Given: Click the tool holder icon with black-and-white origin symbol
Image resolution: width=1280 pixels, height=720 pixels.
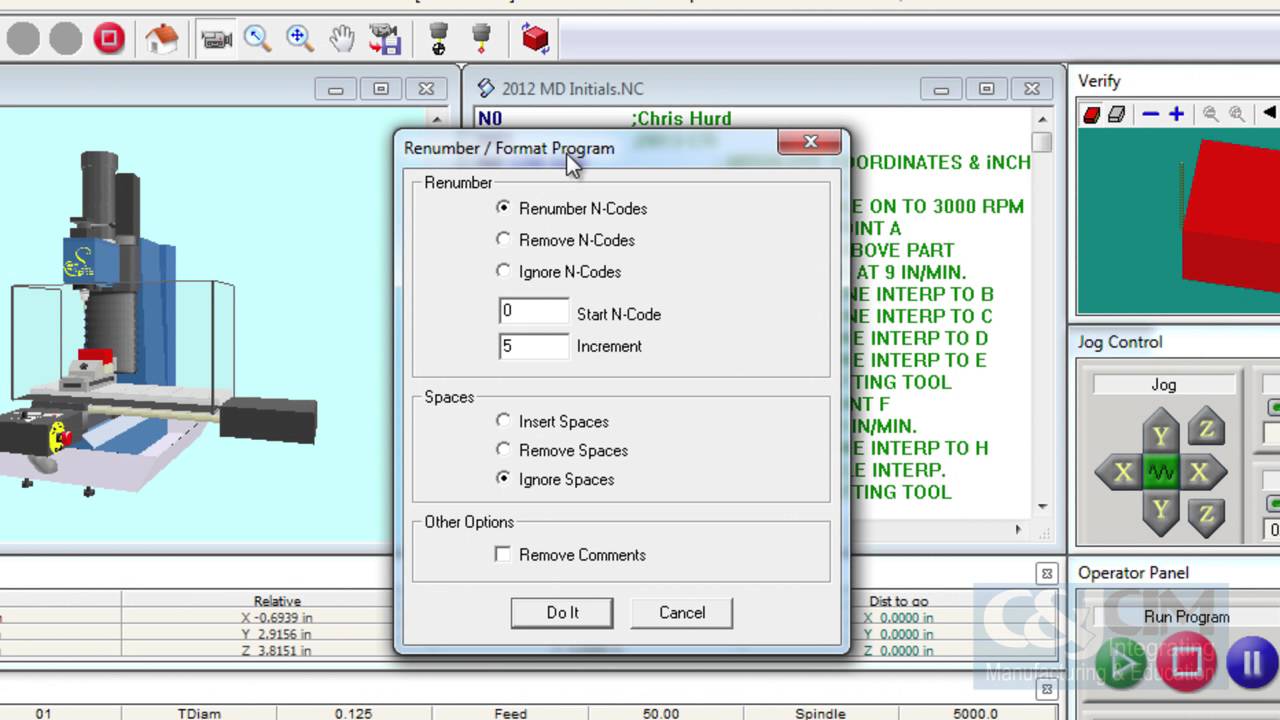Looking at the screenshot, I should coord(438,39).
